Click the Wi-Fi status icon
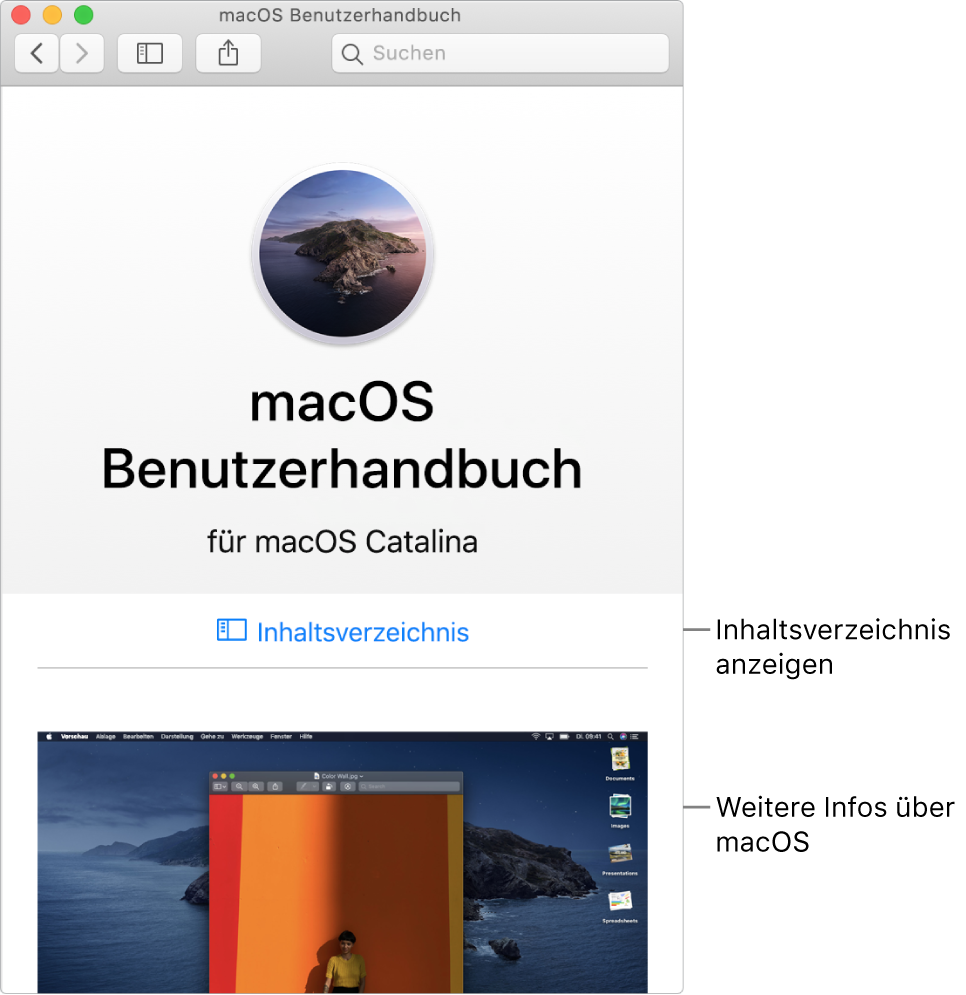 tap(537, 735)
